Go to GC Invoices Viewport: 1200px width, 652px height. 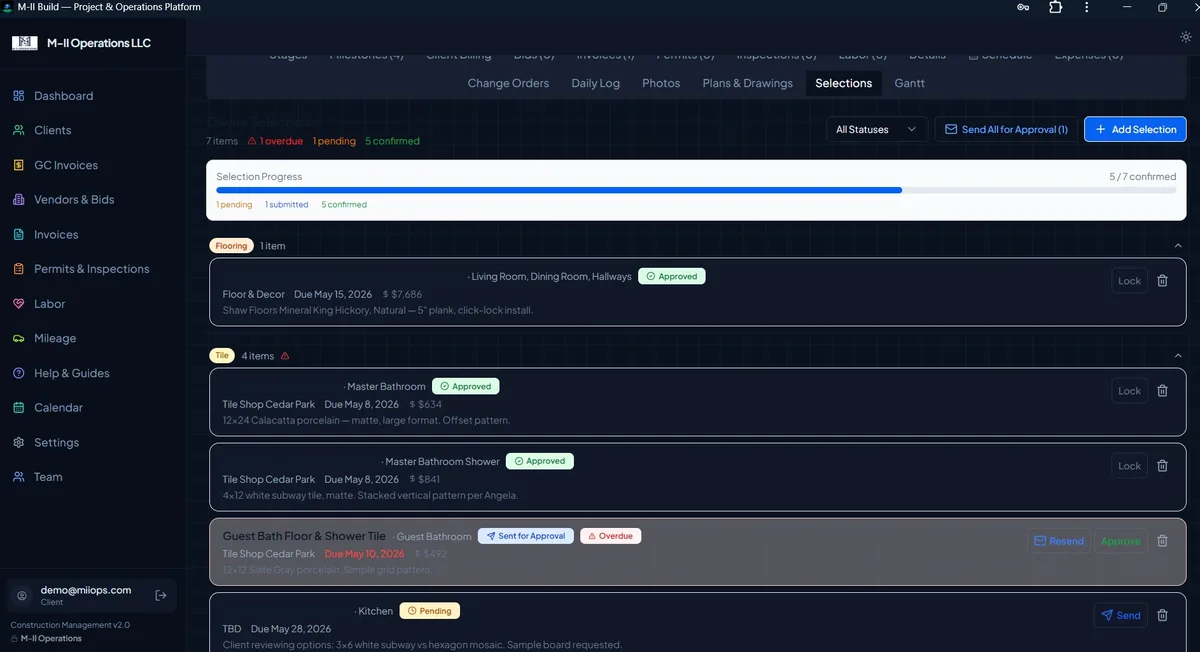[66, 165]
